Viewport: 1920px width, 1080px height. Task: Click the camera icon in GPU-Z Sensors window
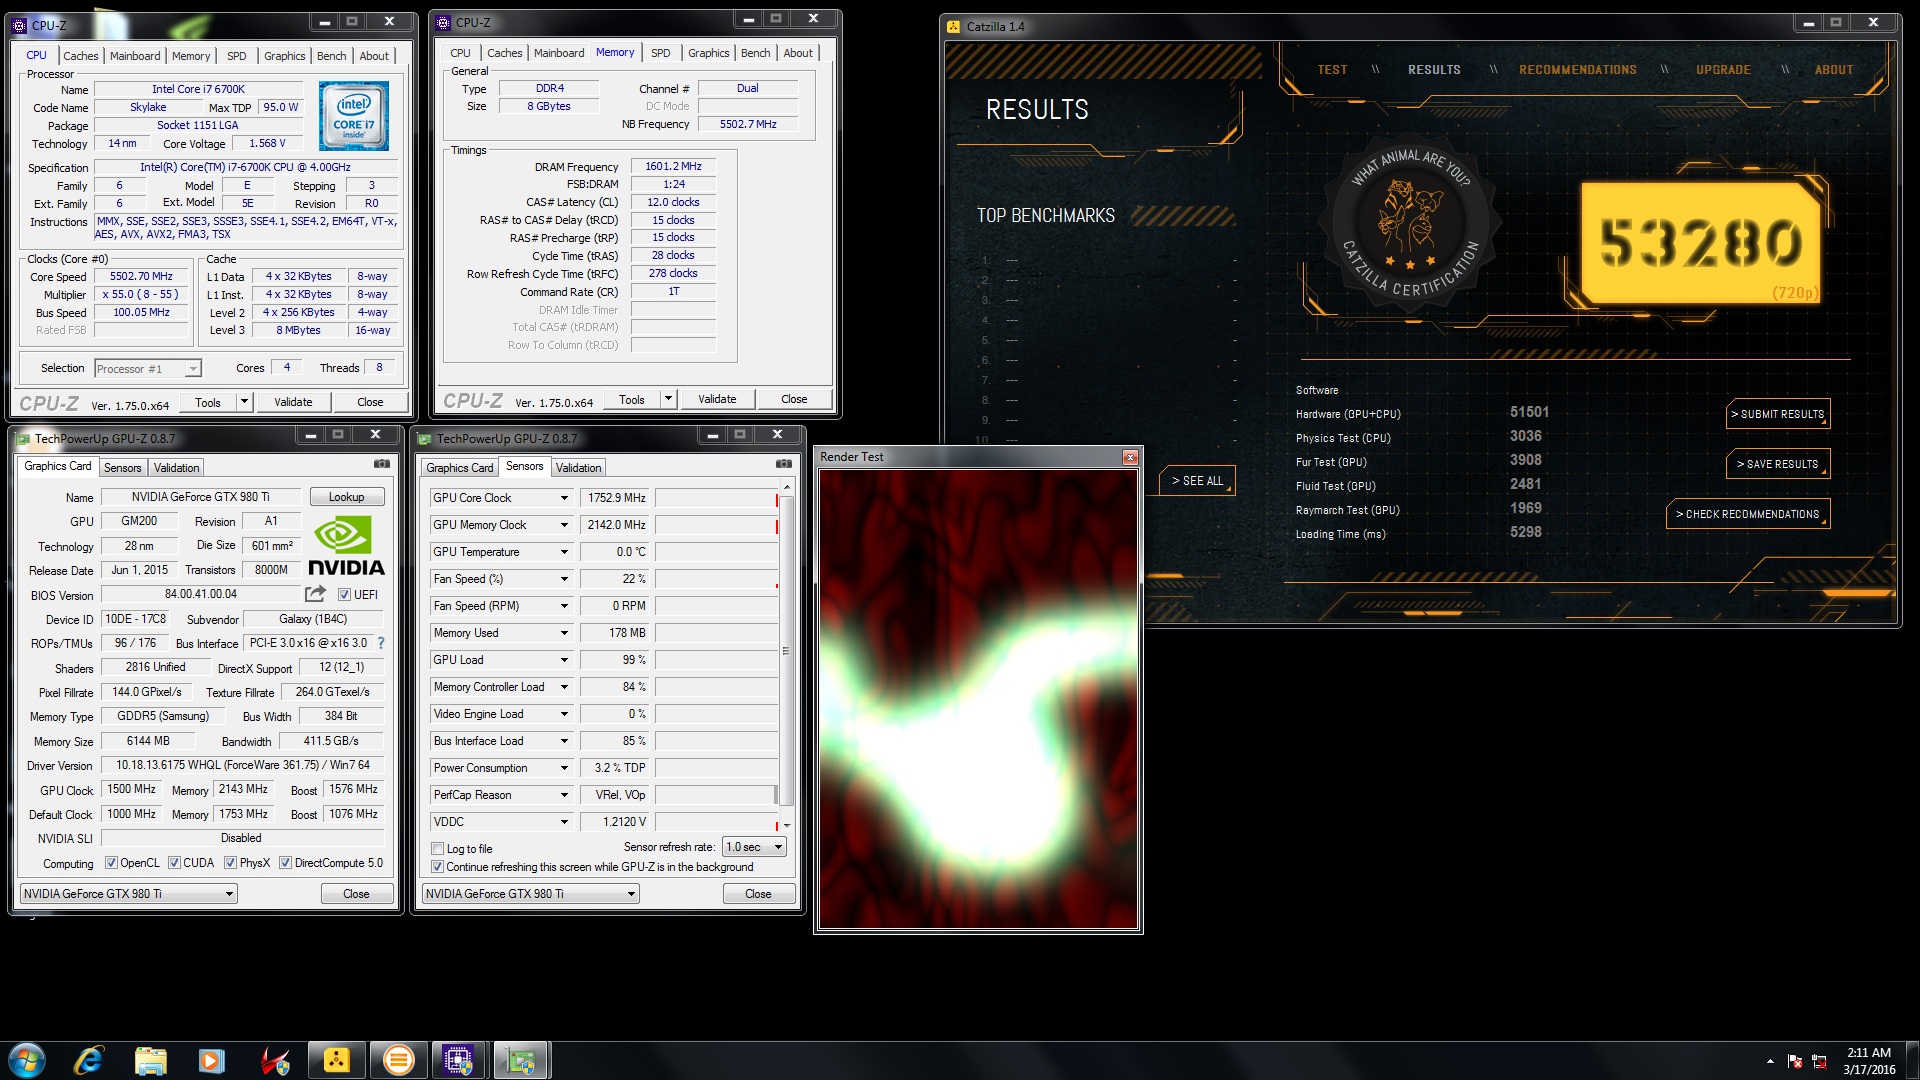[784, 464]
